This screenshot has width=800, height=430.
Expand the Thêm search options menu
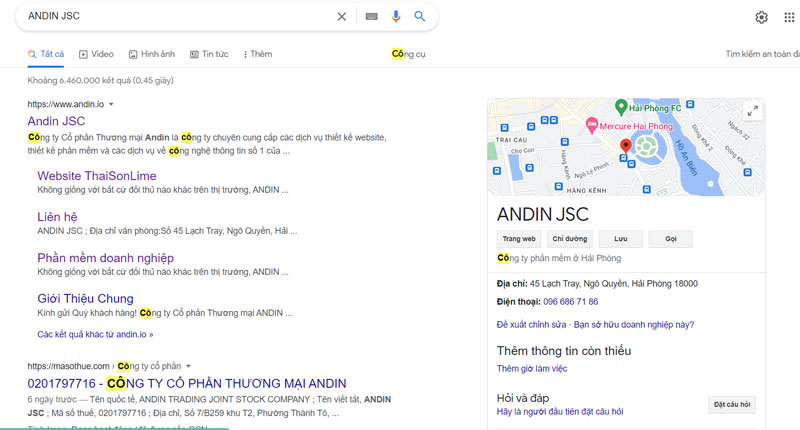(x=255, y=54)
